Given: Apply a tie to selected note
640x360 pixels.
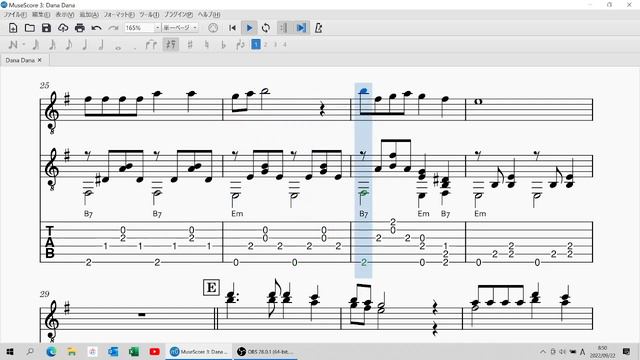Looking at the screenshot, I should pyautogui.click(x=151, y=44).
